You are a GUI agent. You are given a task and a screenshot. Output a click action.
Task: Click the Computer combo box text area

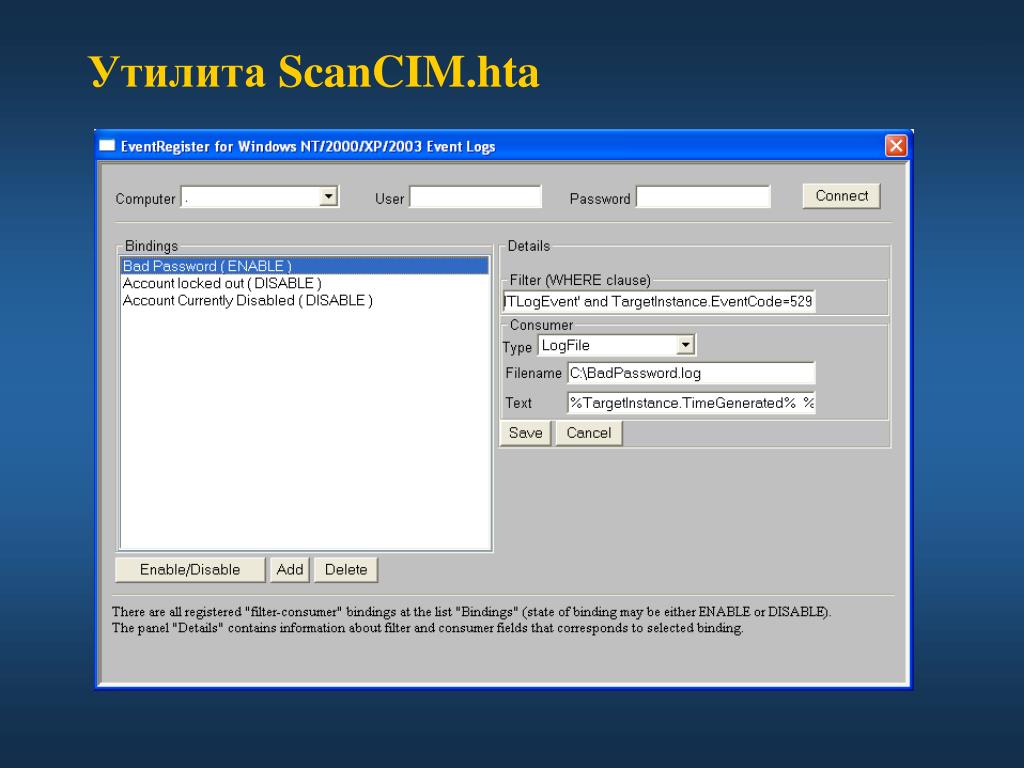[251, 197]
